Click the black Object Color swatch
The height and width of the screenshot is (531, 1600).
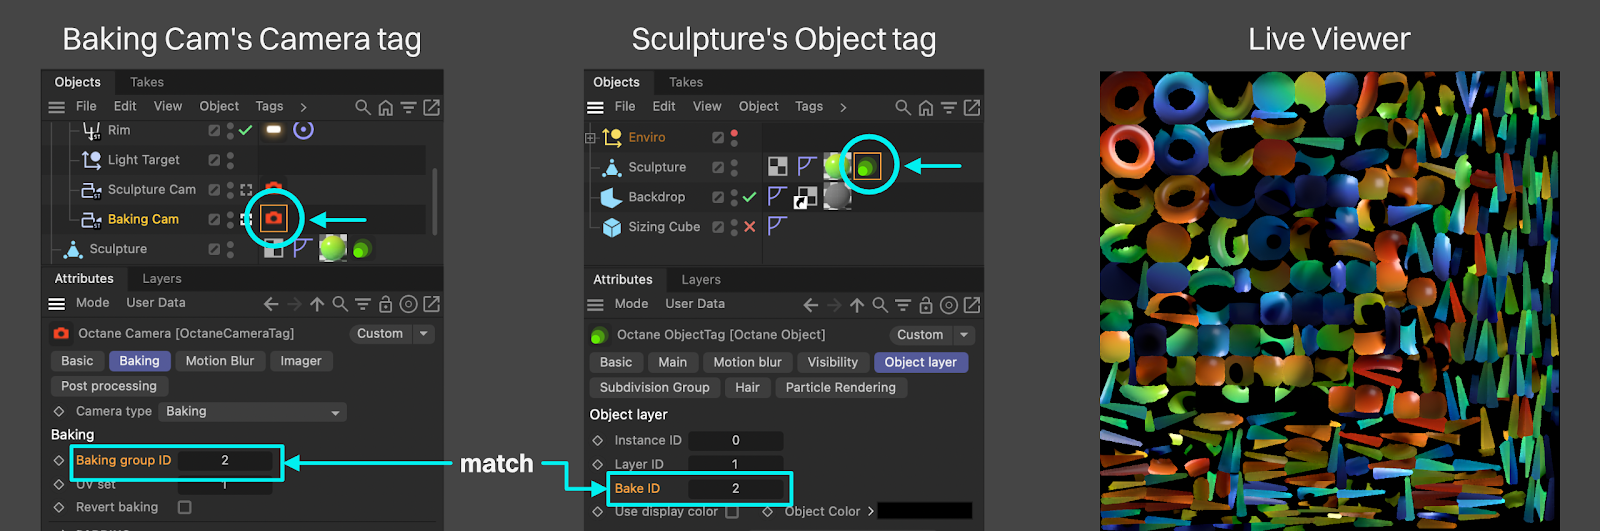point(924,511)
